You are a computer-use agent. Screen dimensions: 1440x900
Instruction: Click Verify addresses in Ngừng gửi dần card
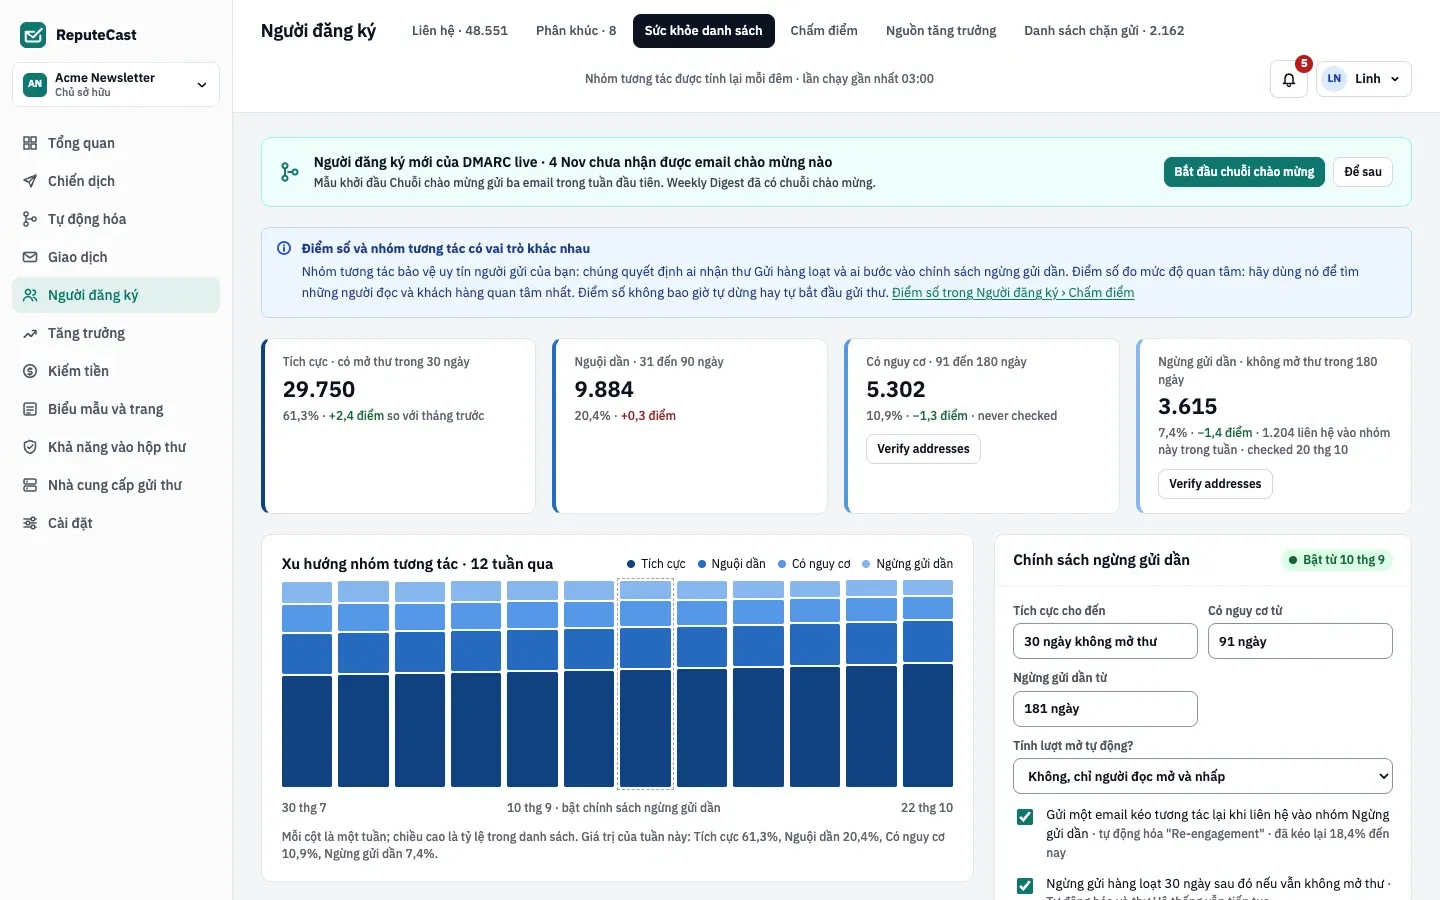(1215, 484)
